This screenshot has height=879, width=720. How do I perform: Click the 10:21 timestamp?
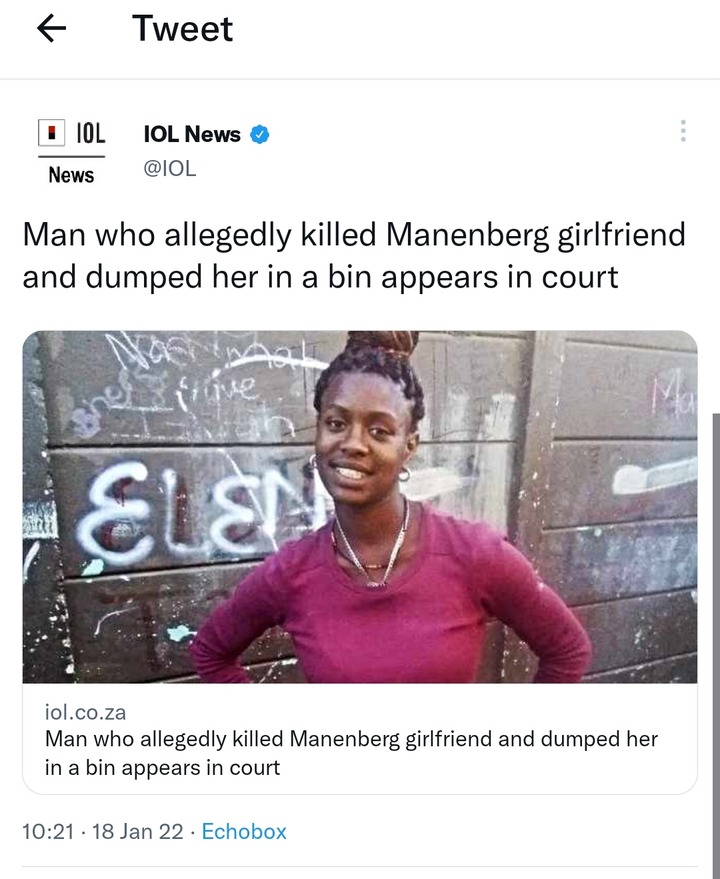click(48, 831)
